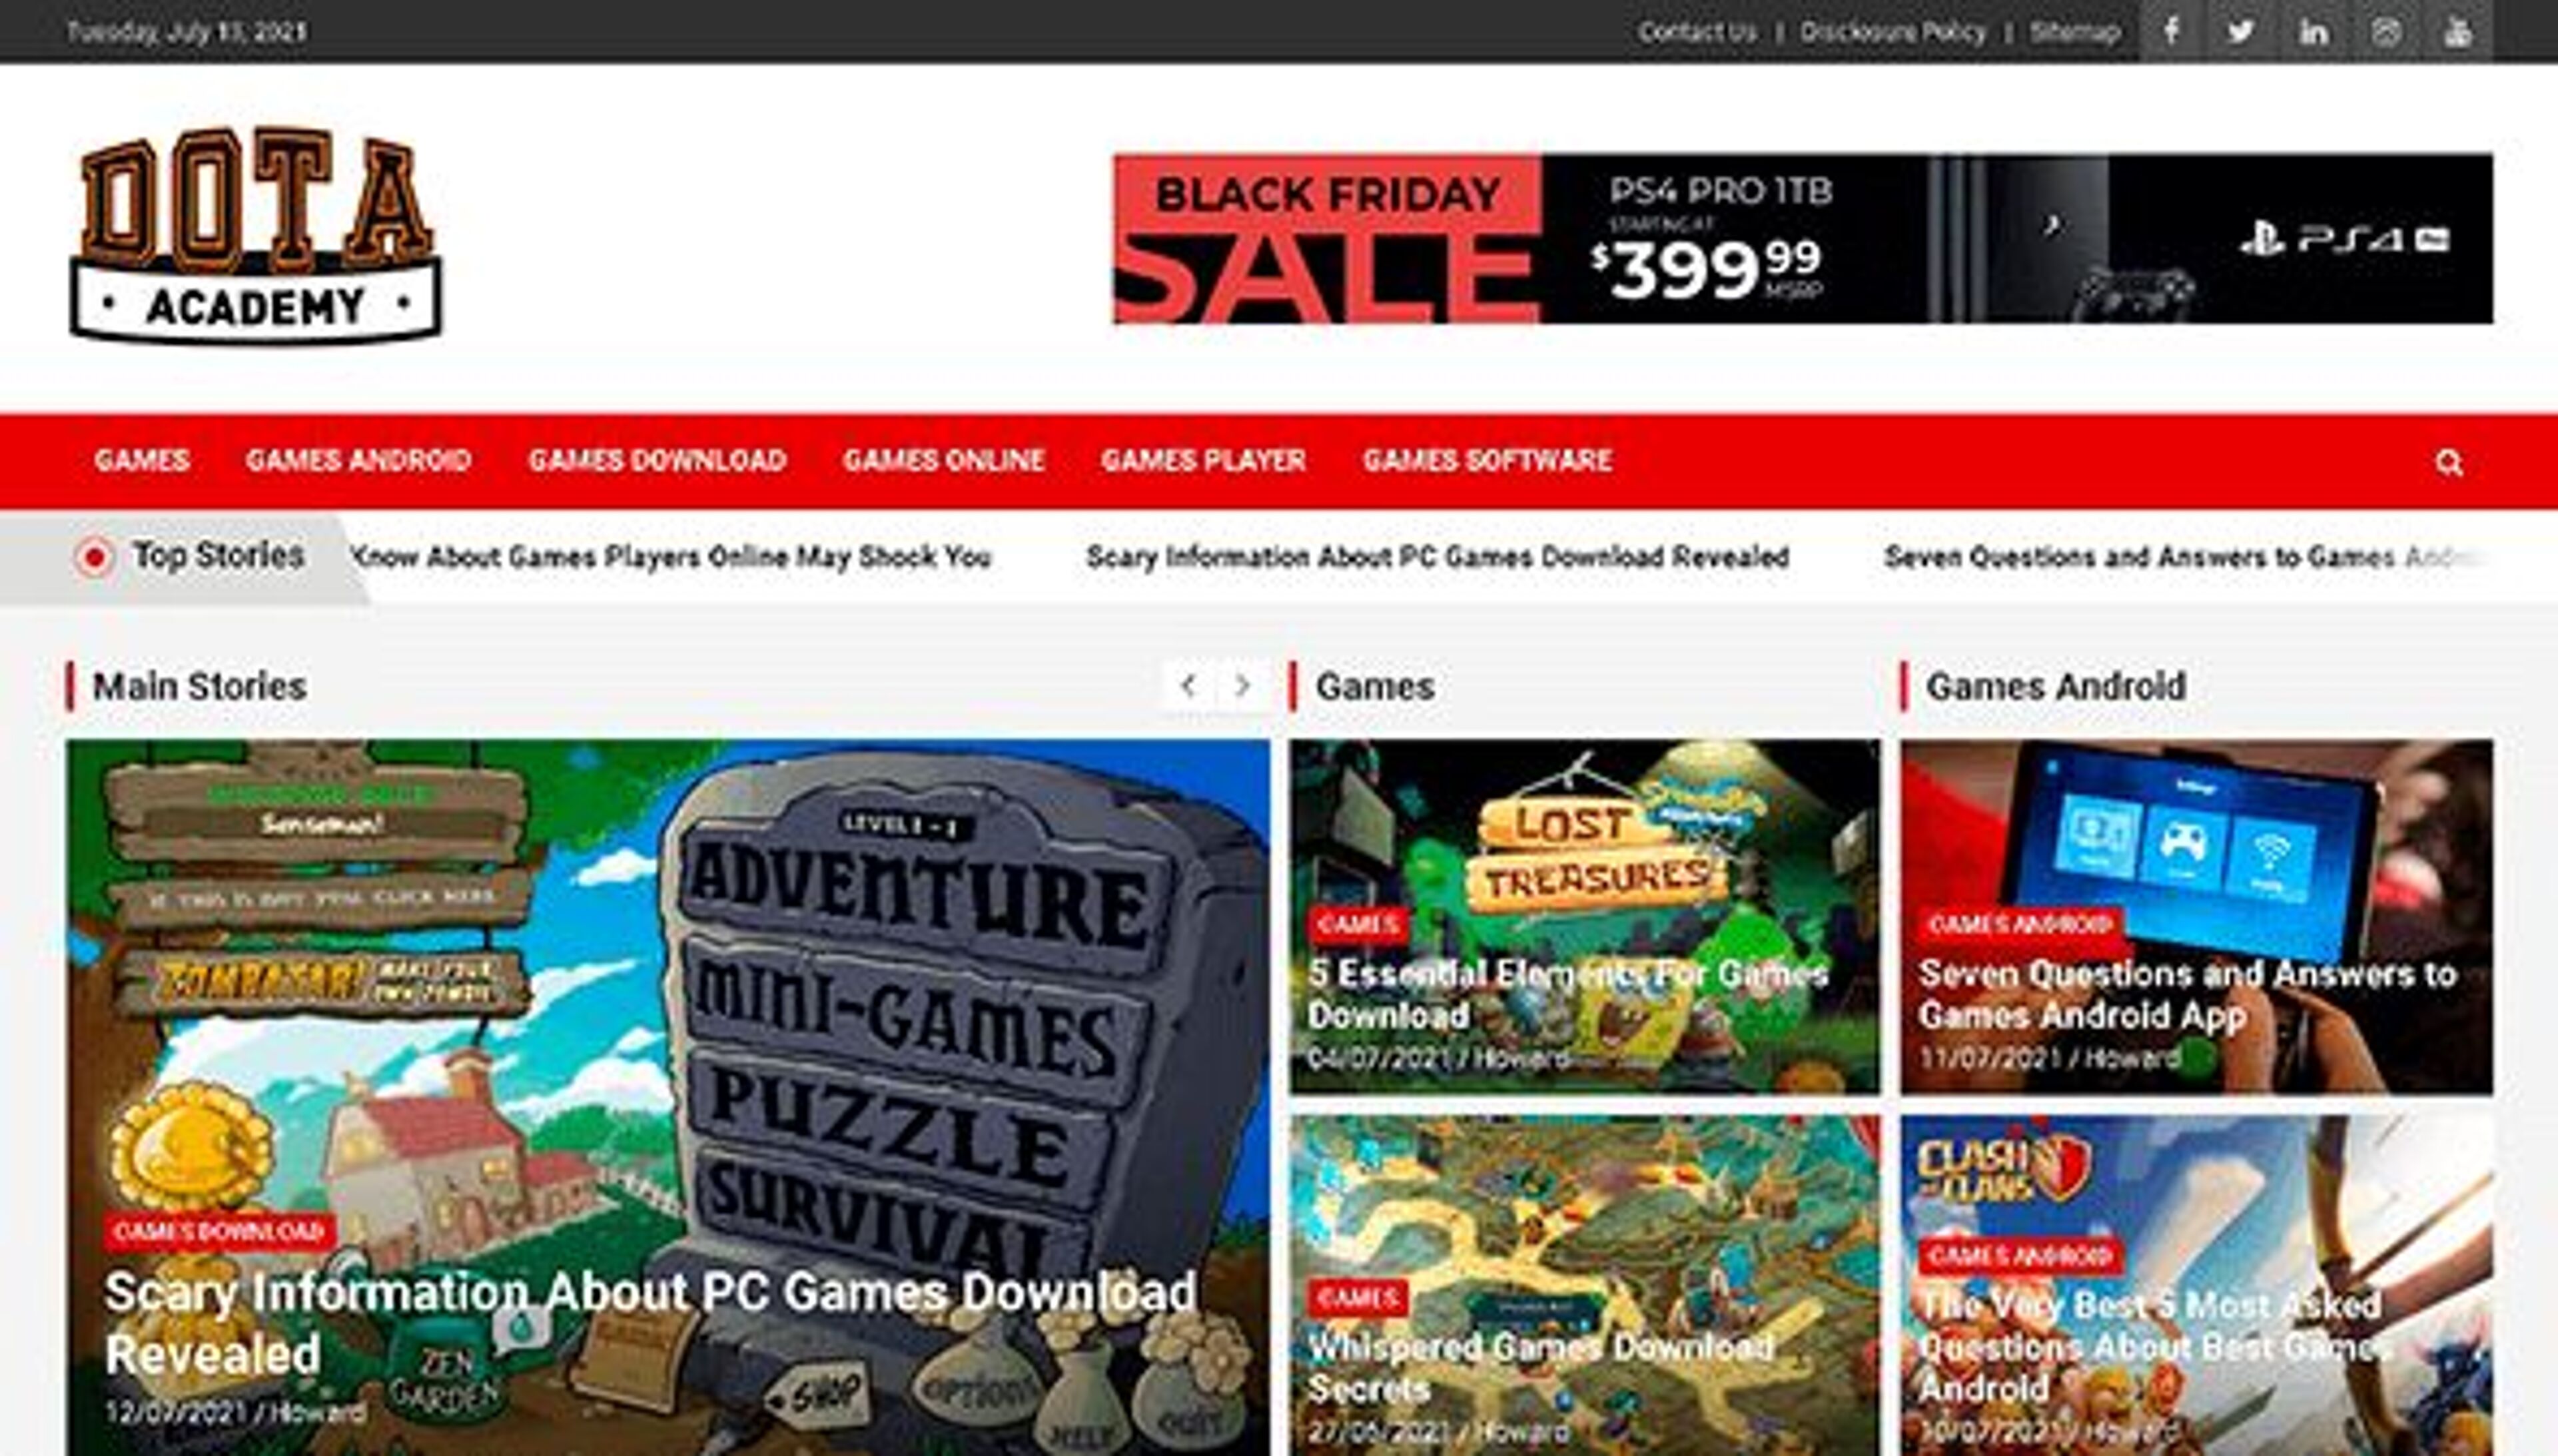Select Games Online in navigation bar
This screenshot has height=1456, width=2558.
click(944, 460)
